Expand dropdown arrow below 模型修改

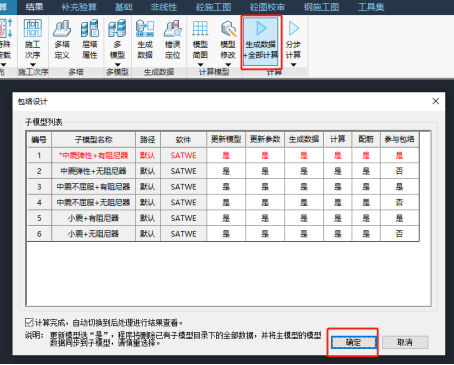[228, 64]
